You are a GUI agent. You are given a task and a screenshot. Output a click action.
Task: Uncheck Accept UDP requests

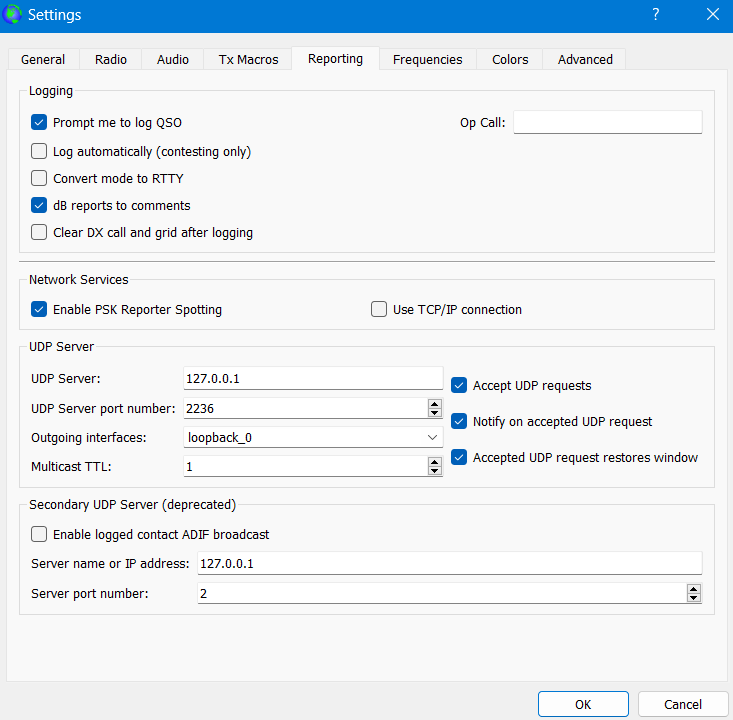[x=459, y=385]
